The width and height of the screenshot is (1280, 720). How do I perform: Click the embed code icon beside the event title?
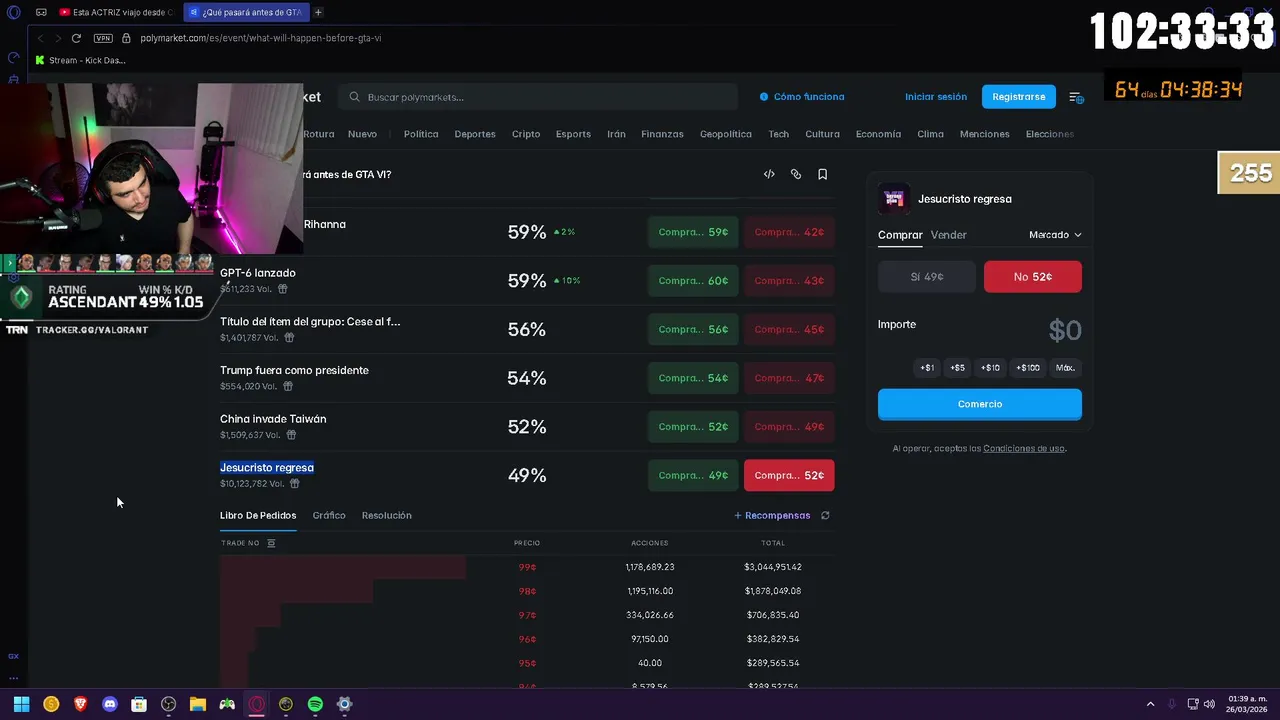pyautogui.click(x=769, y=174)
